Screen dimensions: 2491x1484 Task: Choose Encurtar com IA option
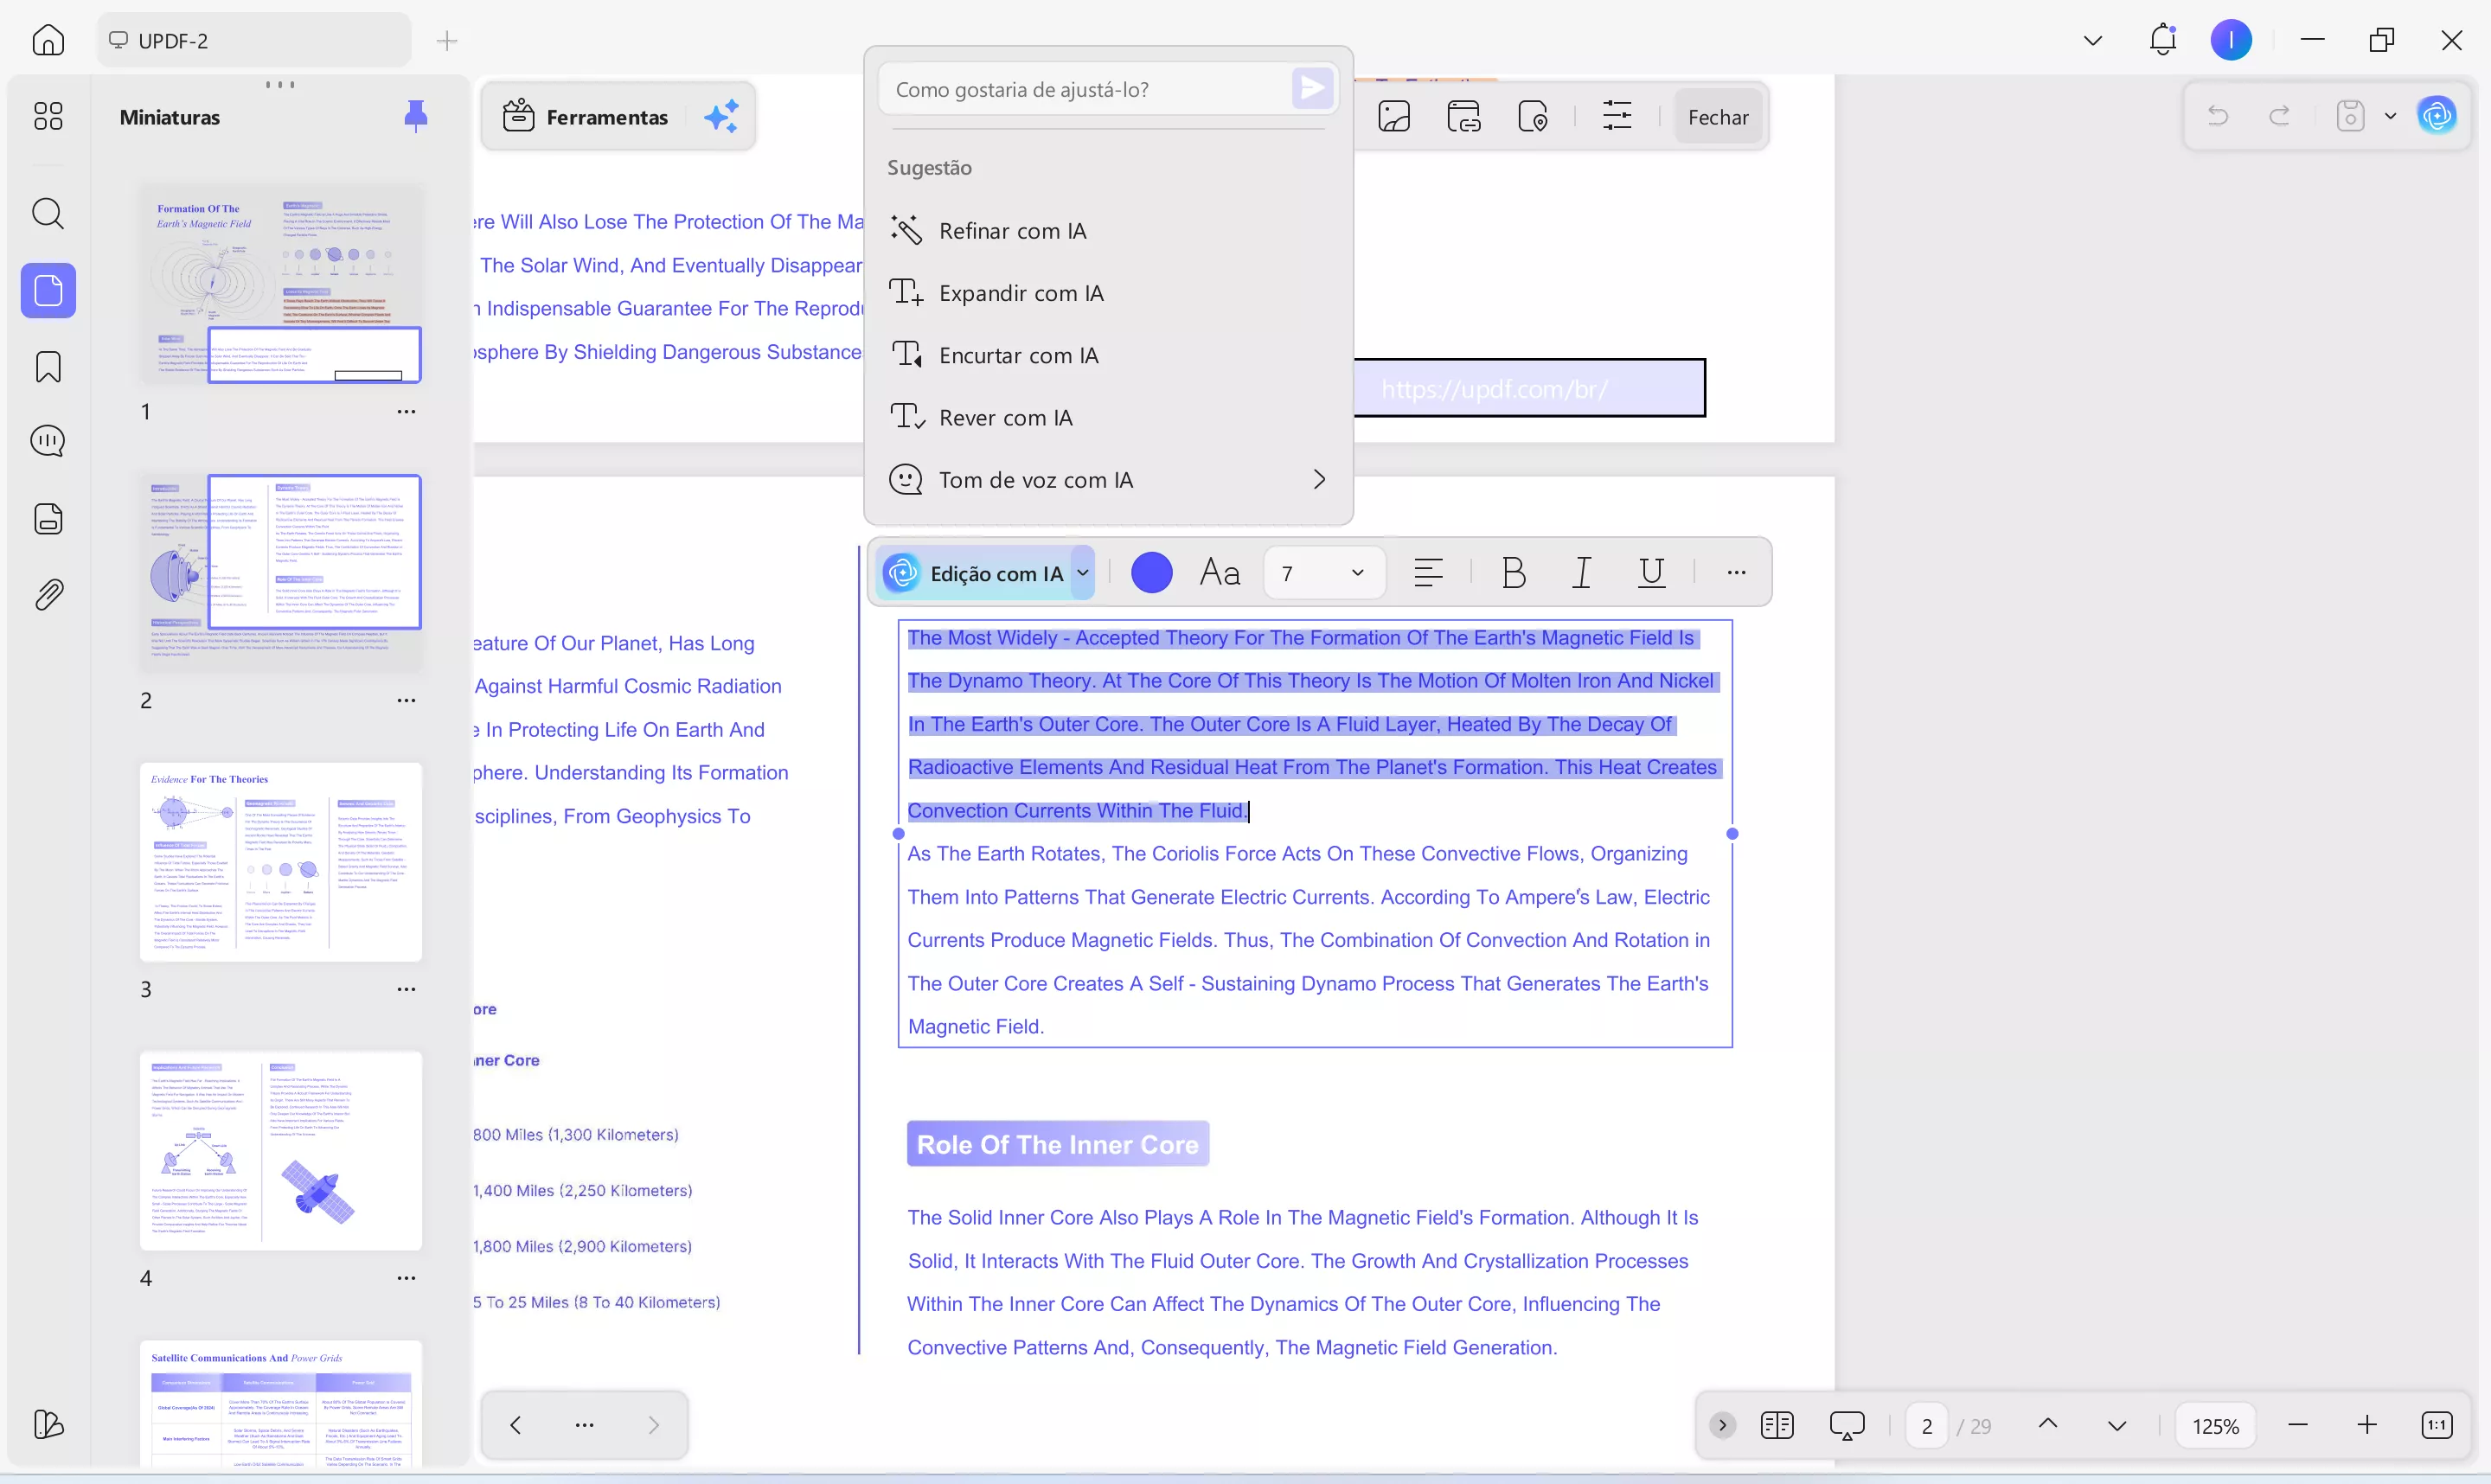(x=1018, y=356)
